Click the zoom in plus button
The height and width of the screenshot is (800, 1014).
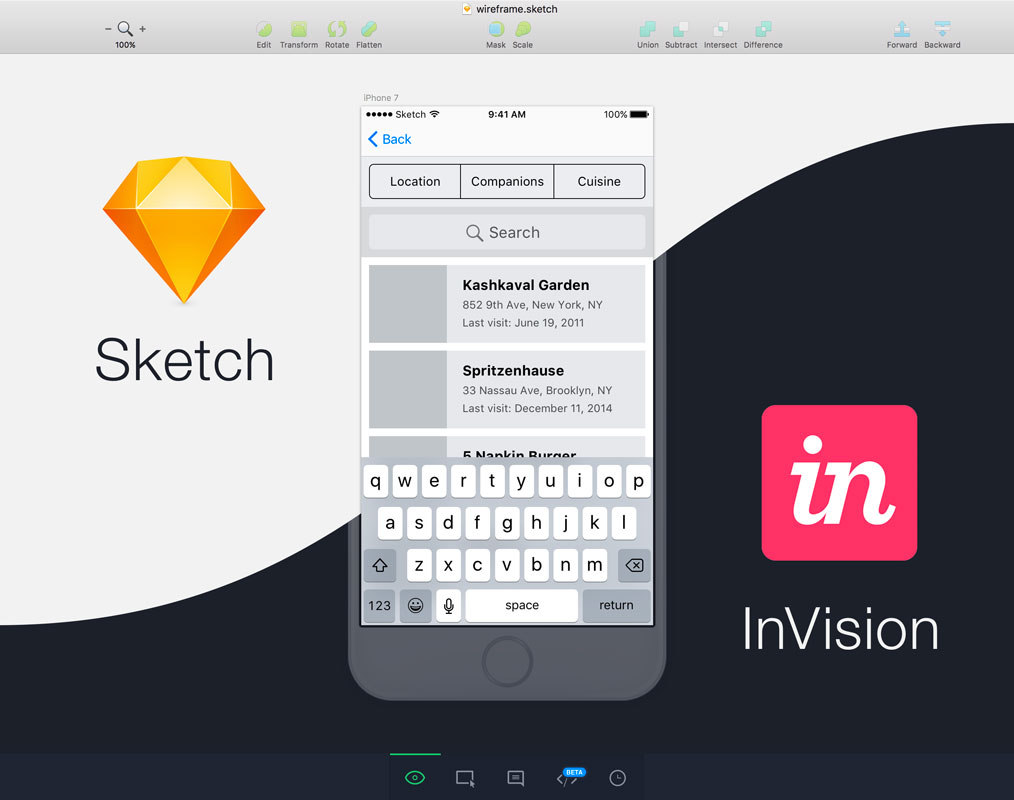click(x=142, y=29)
